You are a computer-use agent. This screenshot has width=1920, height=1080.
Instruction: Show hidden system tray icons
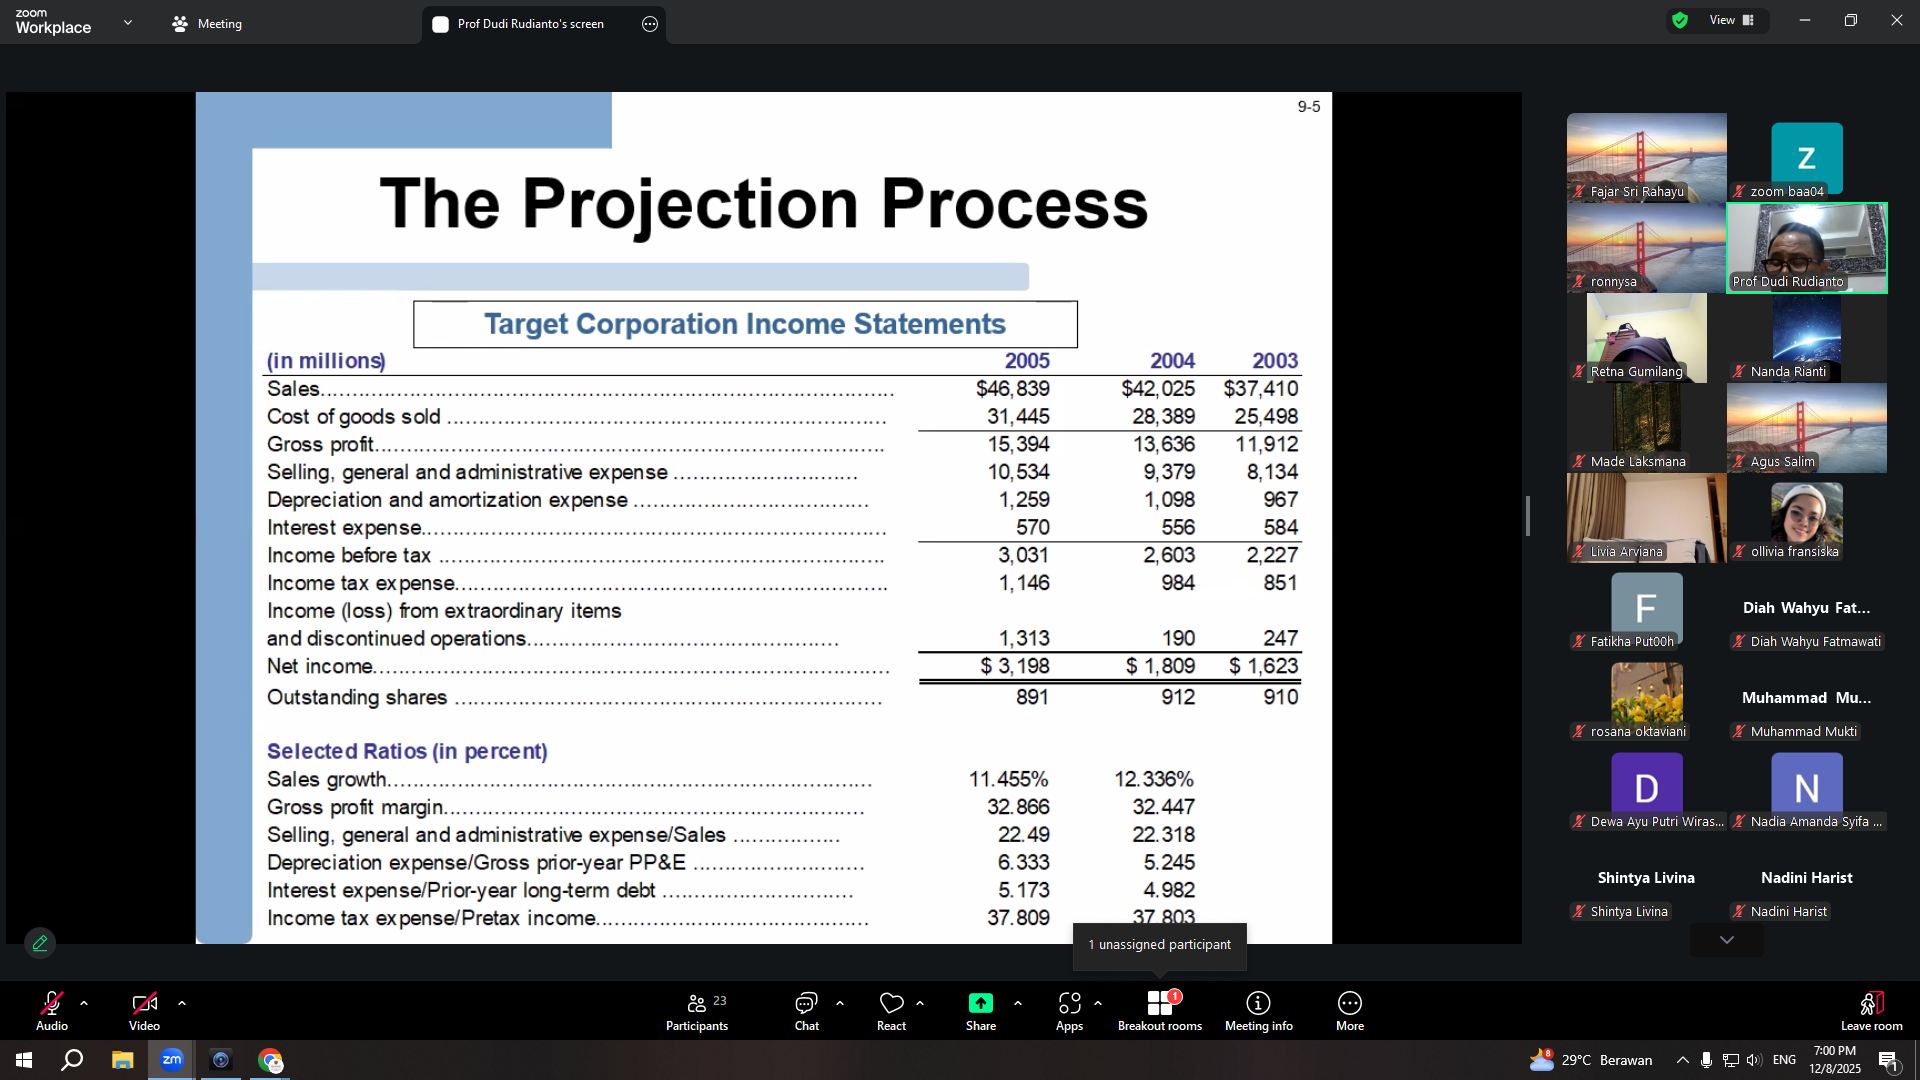pyautogui.click(x=1683, y=1060)
